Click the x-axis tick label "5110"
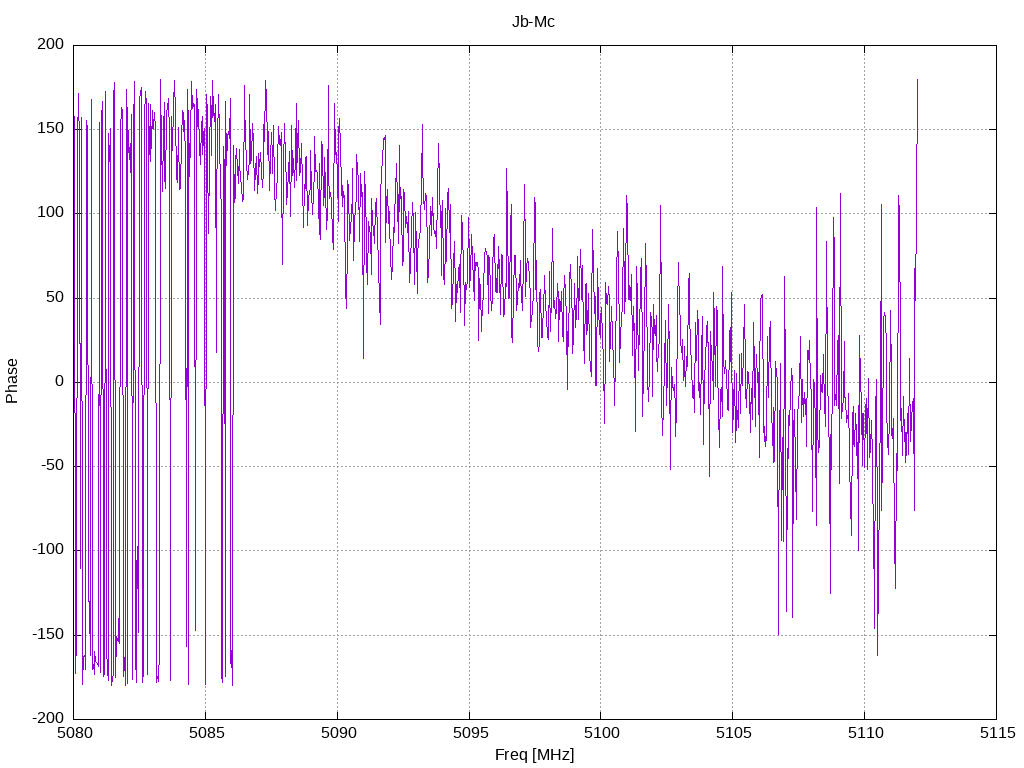The image size is (1024, 768). [x=865, y=733]
